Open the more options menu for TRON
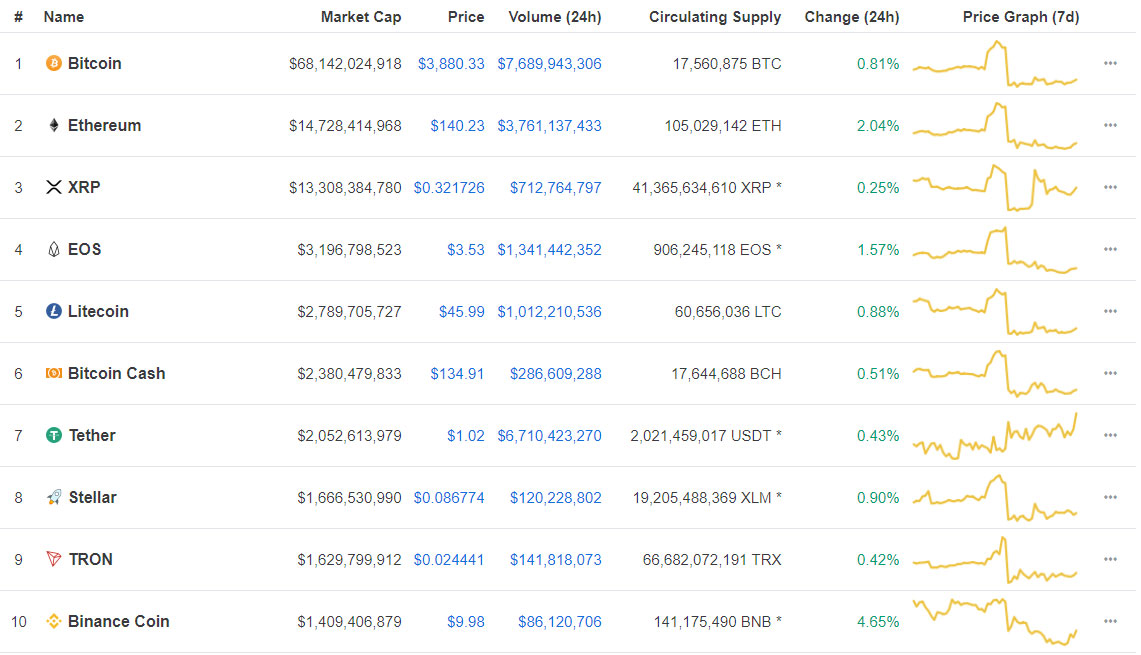 click(x=1110, y=559)
